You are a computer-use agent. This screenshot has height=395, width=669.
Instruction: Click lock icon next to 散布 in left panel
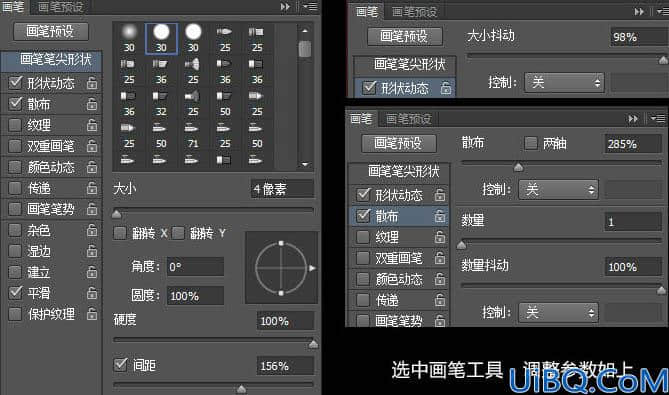(x=92, y=104)
